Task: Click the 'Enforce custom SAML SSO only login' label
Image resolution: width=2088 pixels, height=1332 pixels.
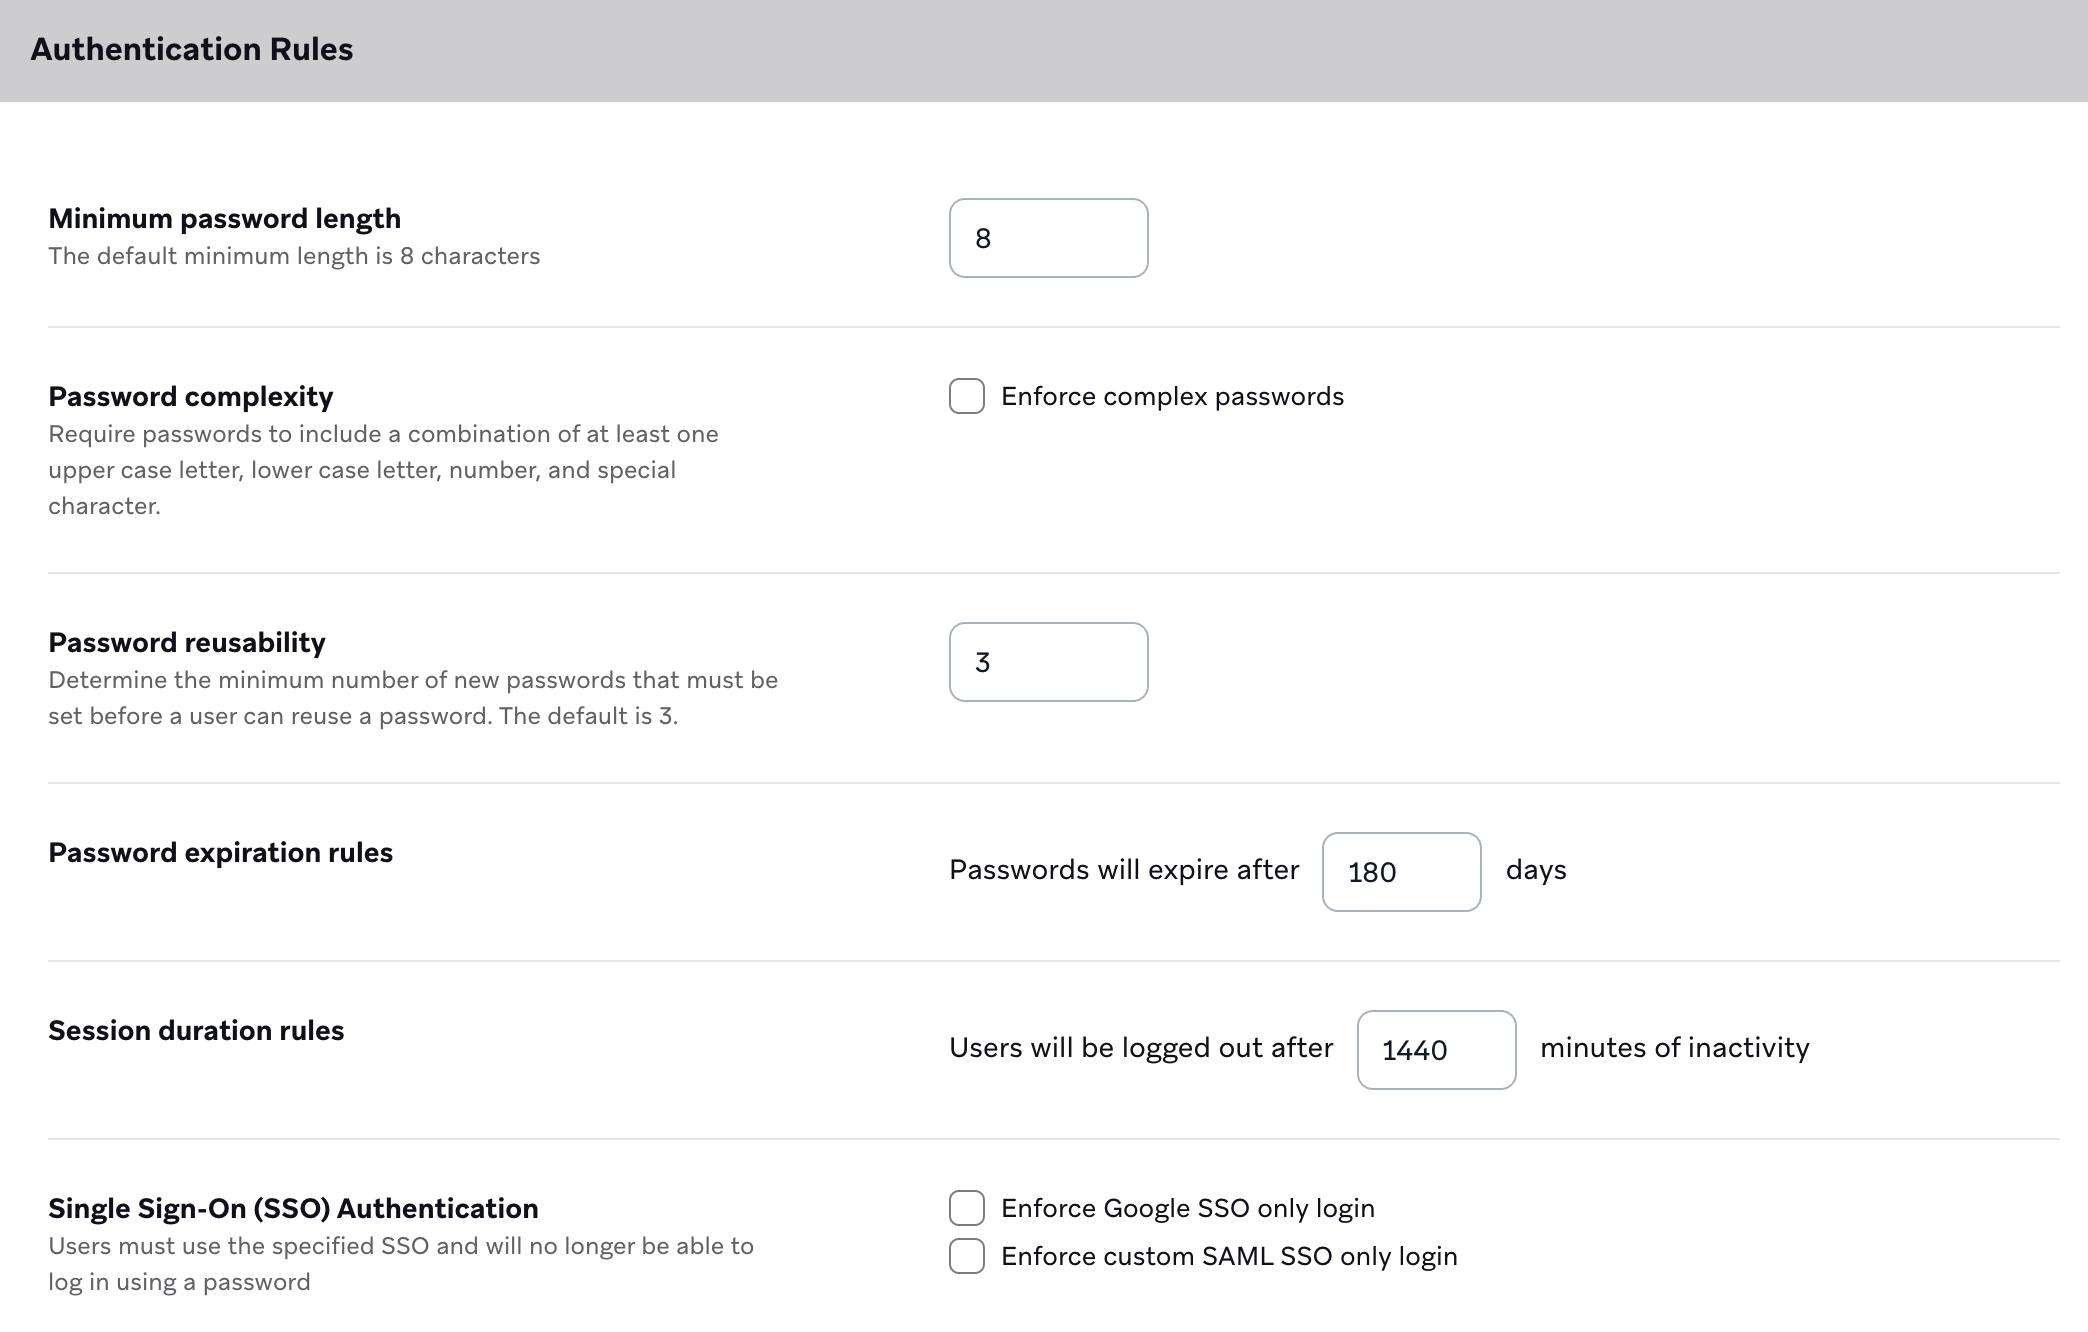Action: (x=1229, y=1256)
